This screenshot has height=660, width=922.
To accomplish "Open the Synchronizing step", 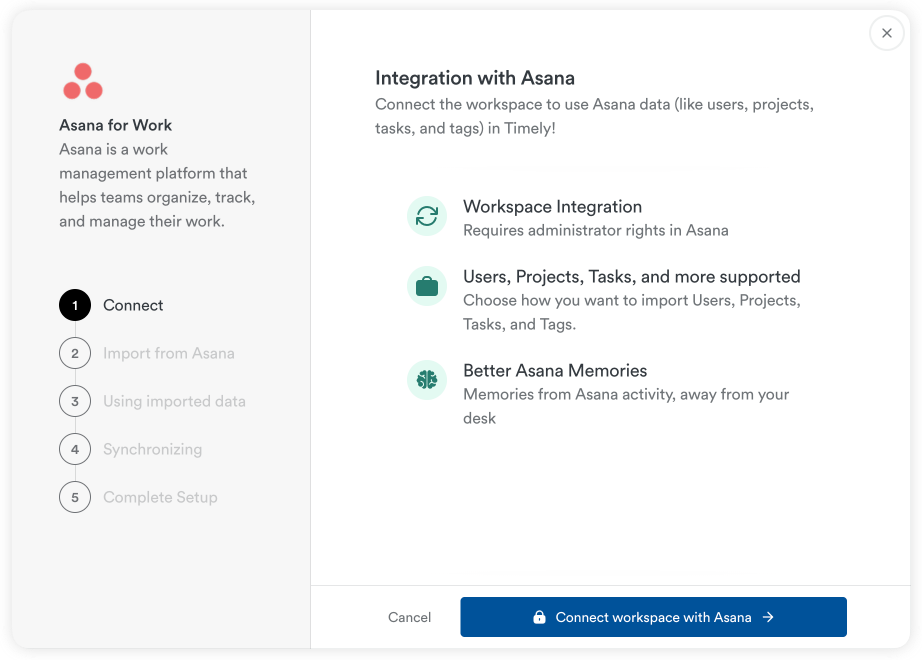I will pyautogui.click(x=152, y=449).
